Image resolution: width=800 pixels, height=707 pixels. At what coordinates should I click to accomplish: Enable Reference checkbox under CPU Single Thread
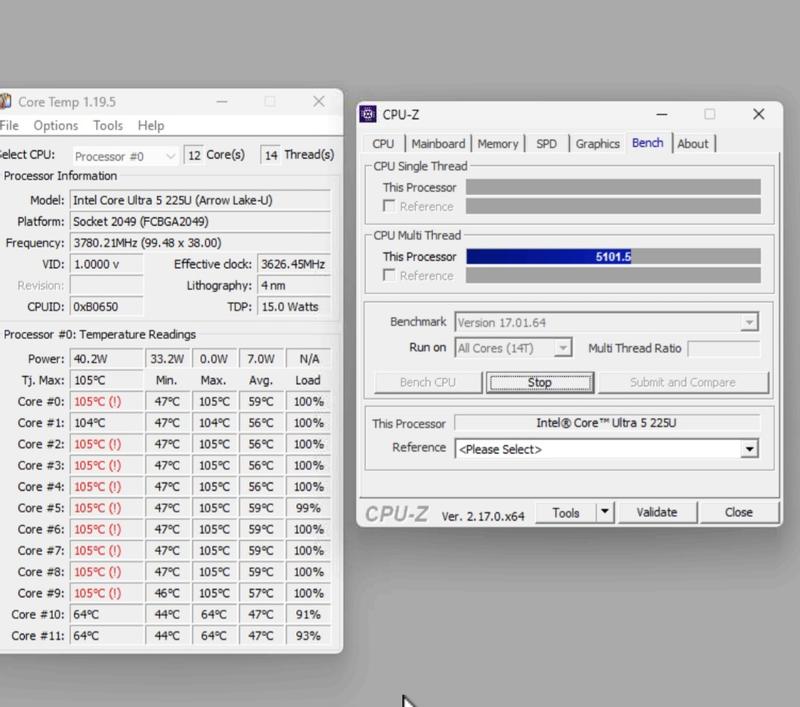tap(389, 206)
